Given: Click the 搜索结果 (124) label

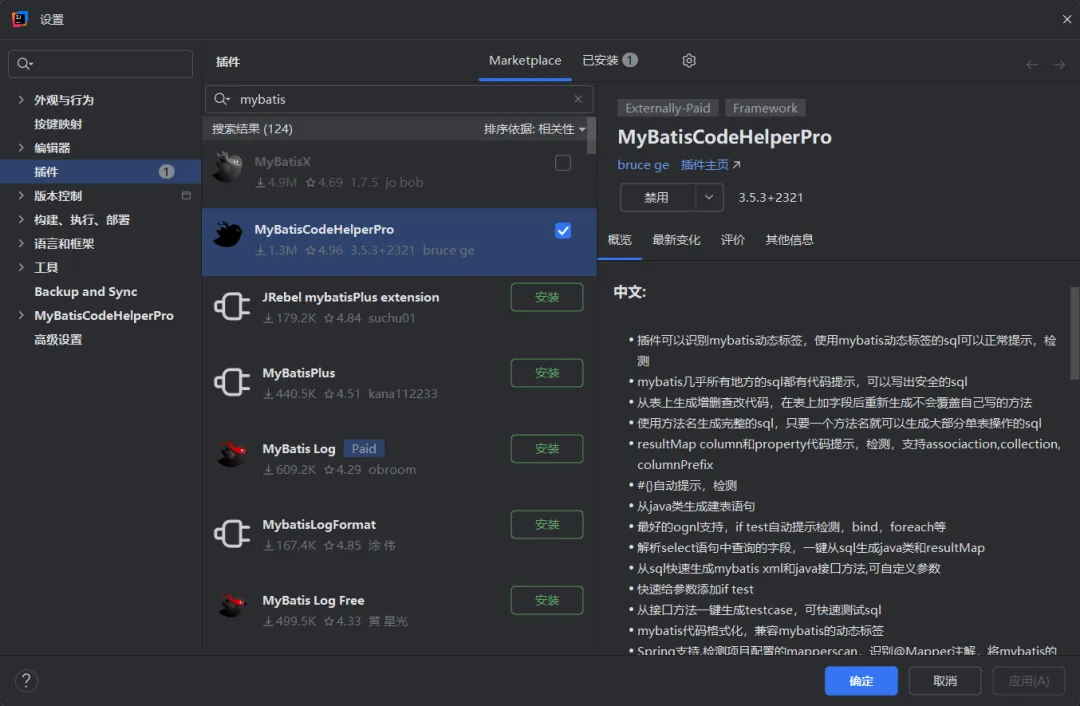Looking at the screenshot, I should [x=252, y=129].
